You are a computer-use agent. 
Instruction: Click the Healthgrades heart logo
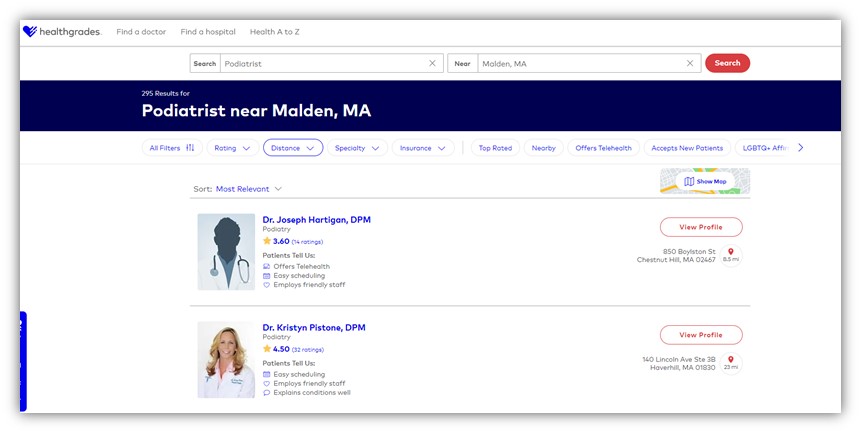point(30,31)
